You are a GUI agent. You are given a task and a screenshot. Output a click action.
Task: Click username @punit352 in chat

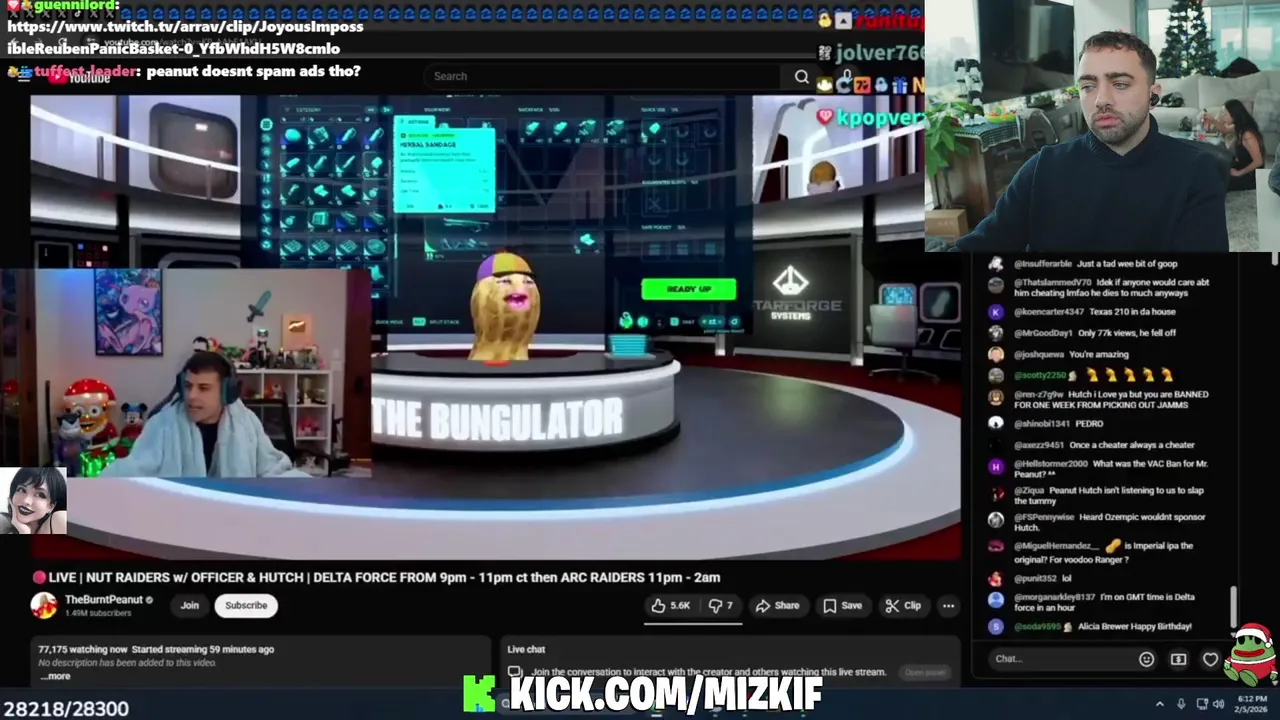(1035, 578)
